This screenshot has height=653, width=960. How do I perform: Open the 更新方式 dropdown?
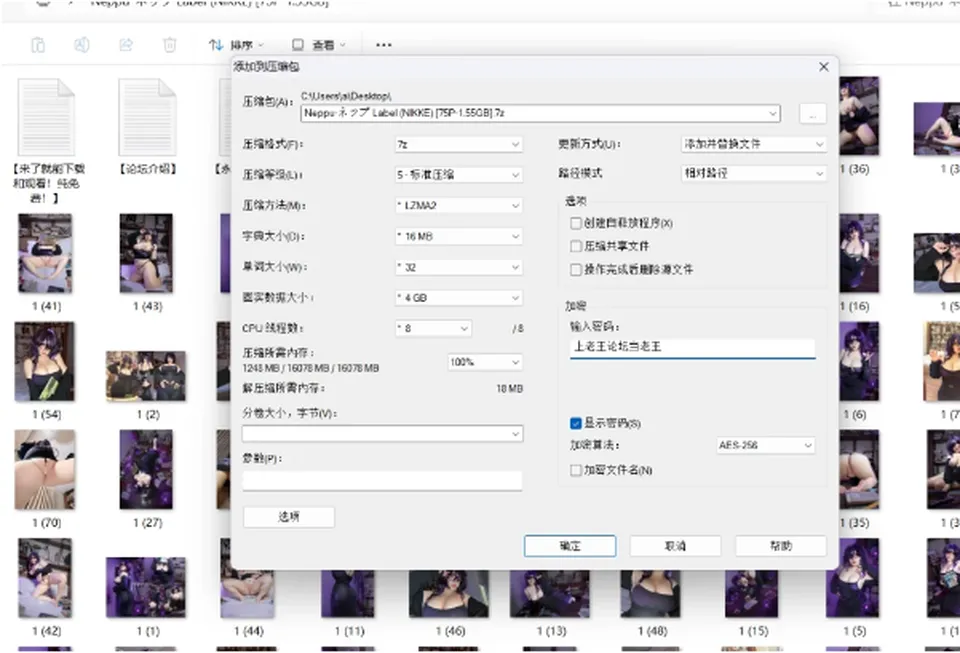click(x=754, y=144)
